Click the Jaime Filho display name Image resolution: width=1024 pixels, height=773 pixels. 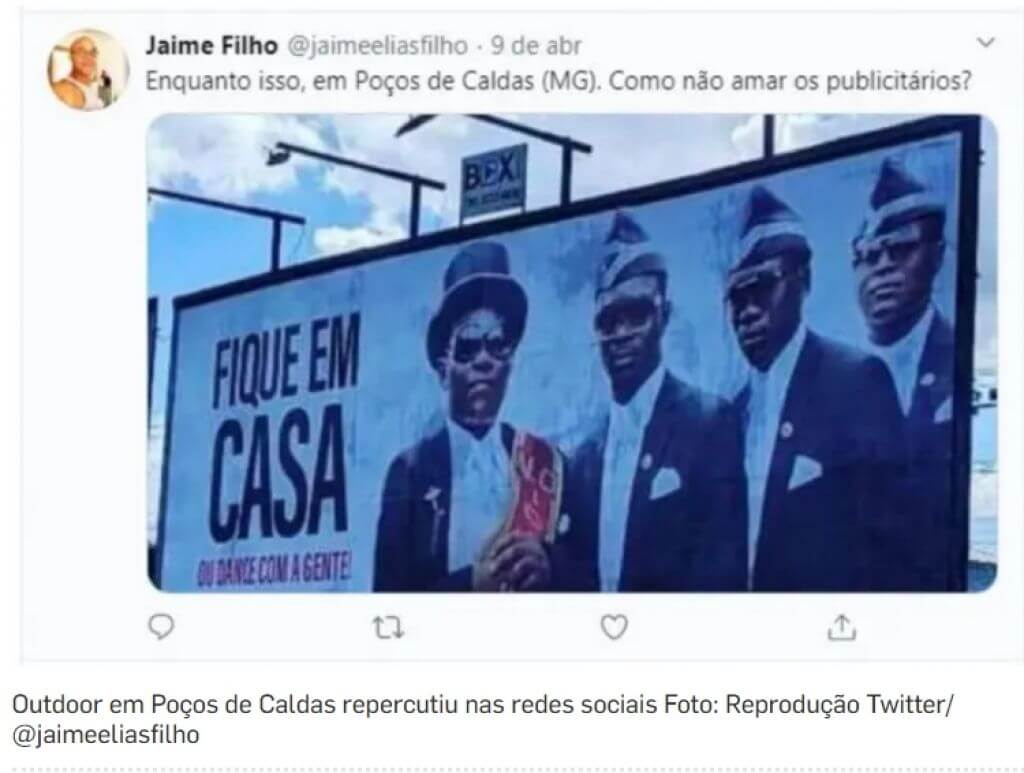coord(212,46)
